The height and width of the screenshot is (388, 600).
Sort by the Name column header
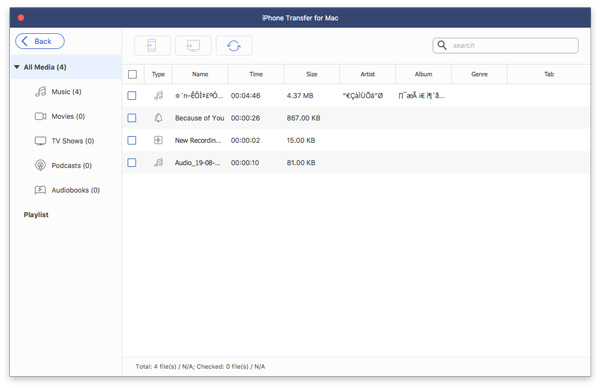[x=200, y=74]
